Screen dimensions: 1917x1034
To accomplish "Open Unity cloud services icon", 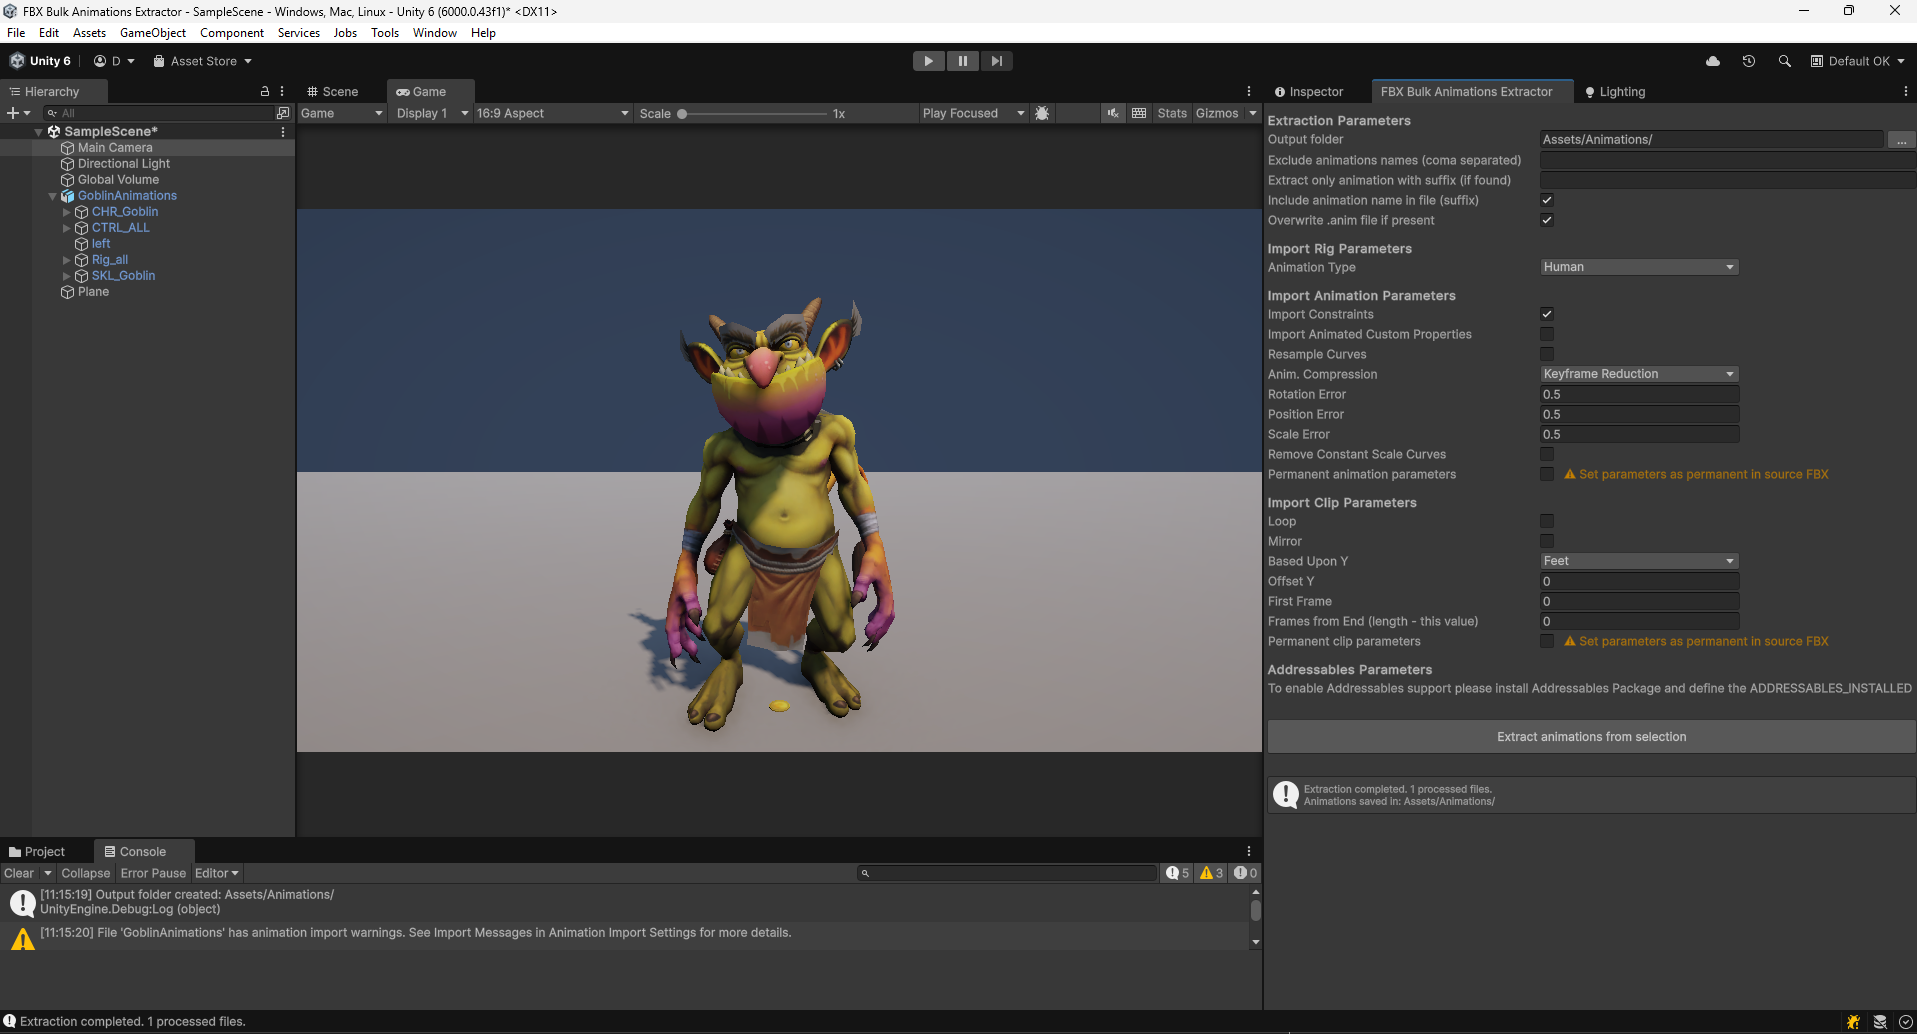I will click(x=1713, y=61).
